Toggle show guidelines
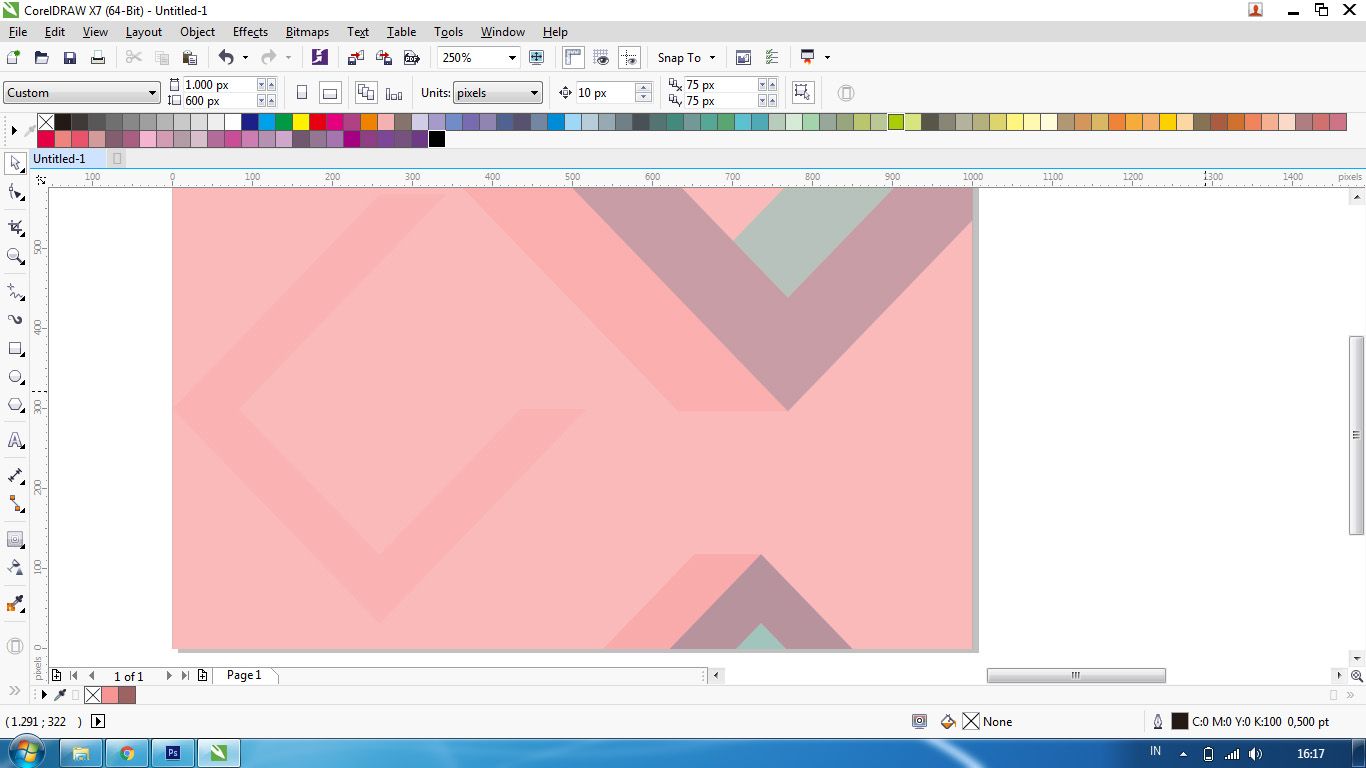The width and height of the screenshot is (1366, 768). click(x=629, y=58)
